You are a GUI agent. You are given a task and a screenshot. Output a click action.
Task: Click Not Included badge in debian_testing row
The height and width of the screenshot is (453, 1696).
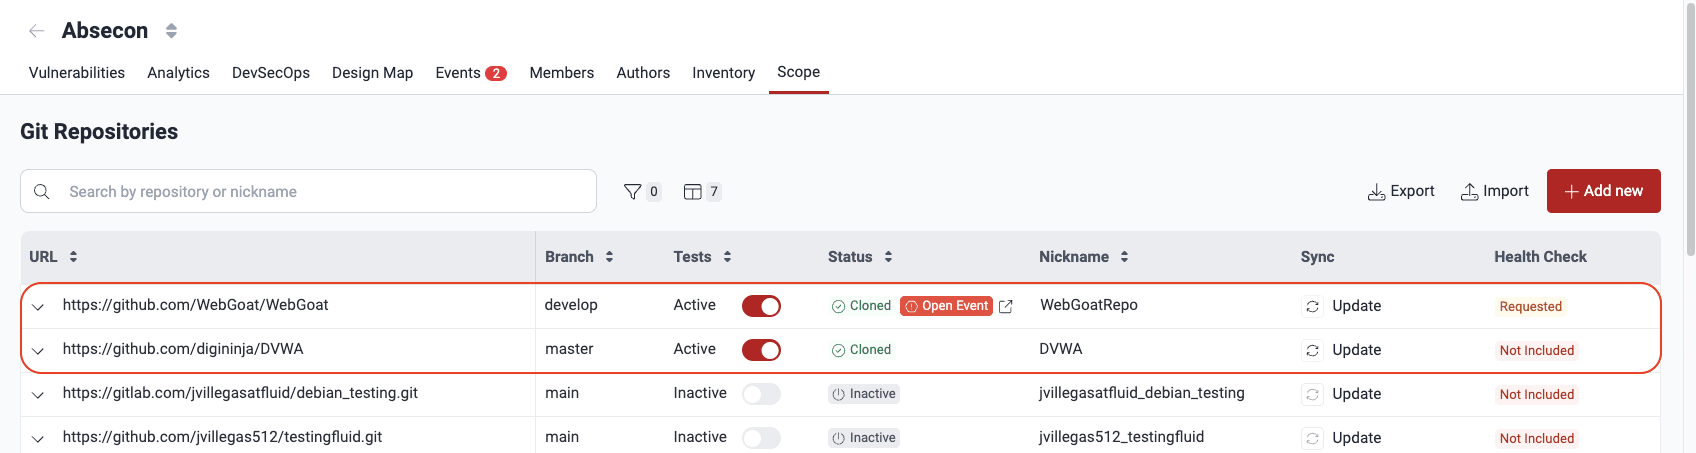(x=1537, y=395)
